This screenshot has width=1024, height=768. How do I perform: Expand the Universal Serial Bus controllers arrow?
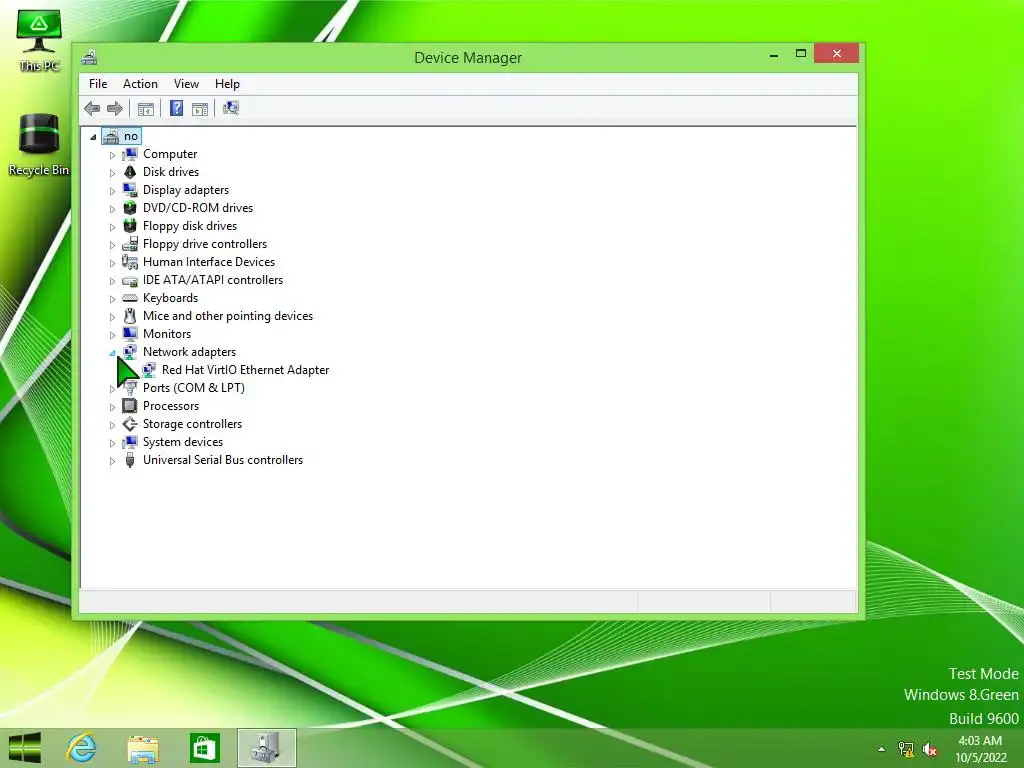coord(112,461)
